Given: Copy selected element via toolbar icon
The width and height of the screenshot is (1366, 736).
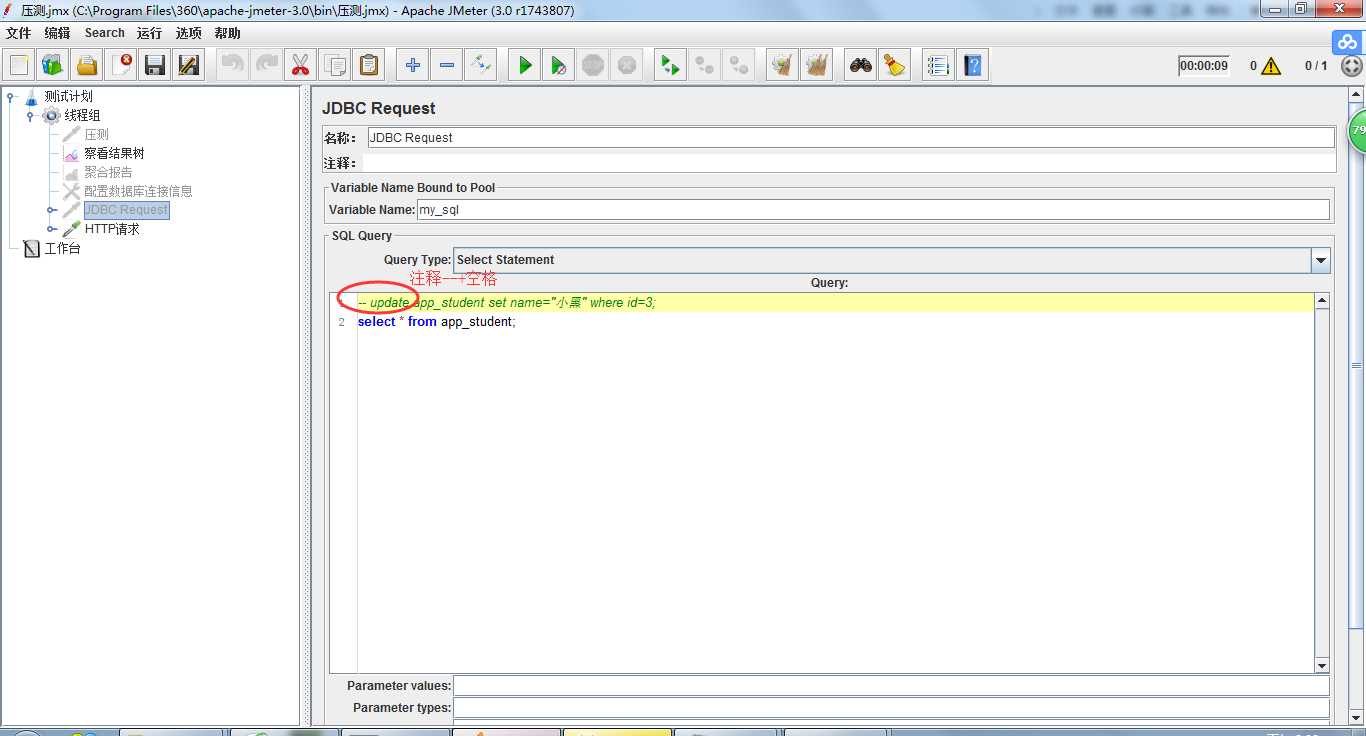Looking at the screenshot, I should pyautogui.click(x=335, y=65).
